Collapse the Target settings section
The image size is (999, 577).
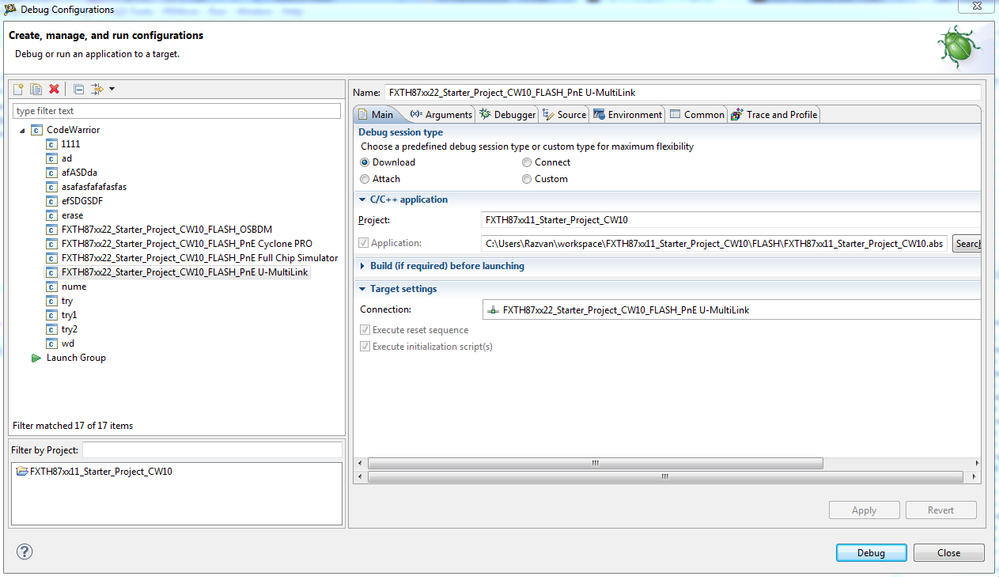click(x=363, y=289)
